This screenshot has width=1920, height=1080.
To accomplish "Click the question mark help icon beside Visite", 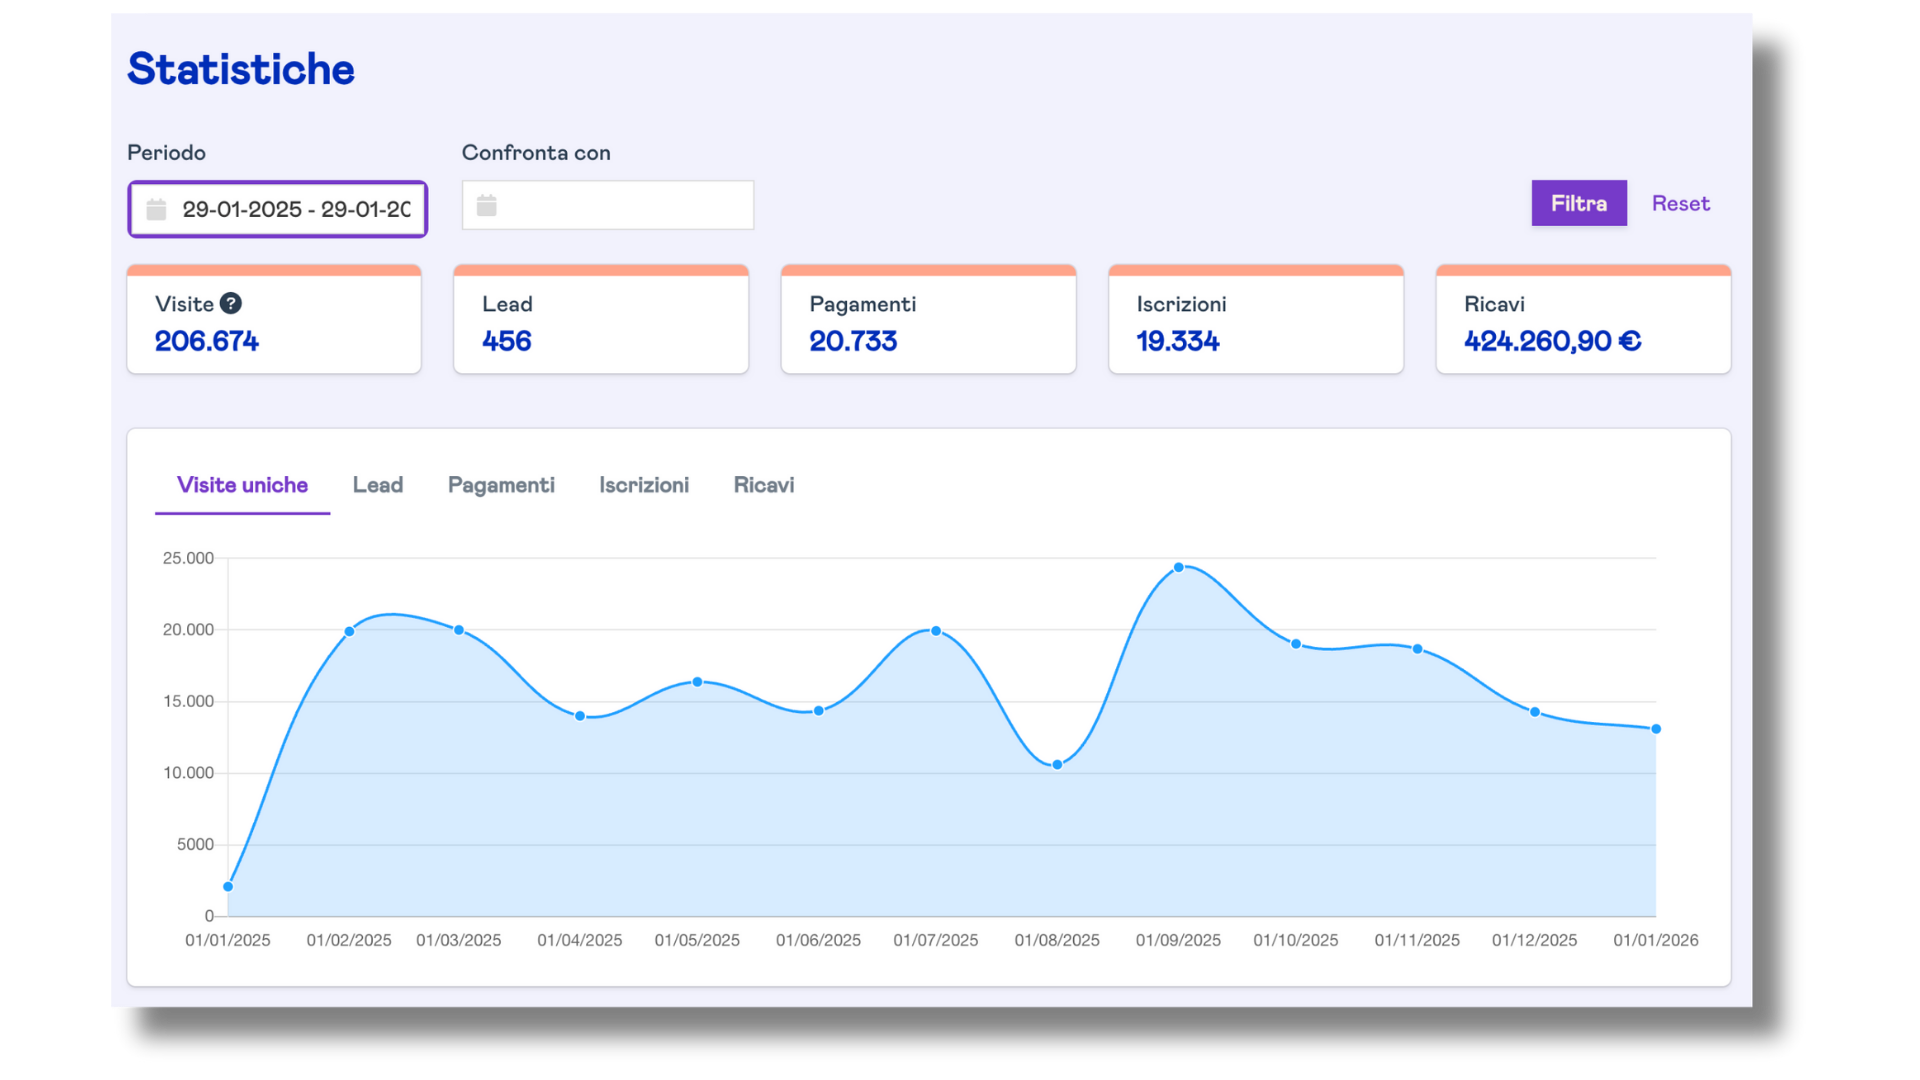I will pos(231,304).
